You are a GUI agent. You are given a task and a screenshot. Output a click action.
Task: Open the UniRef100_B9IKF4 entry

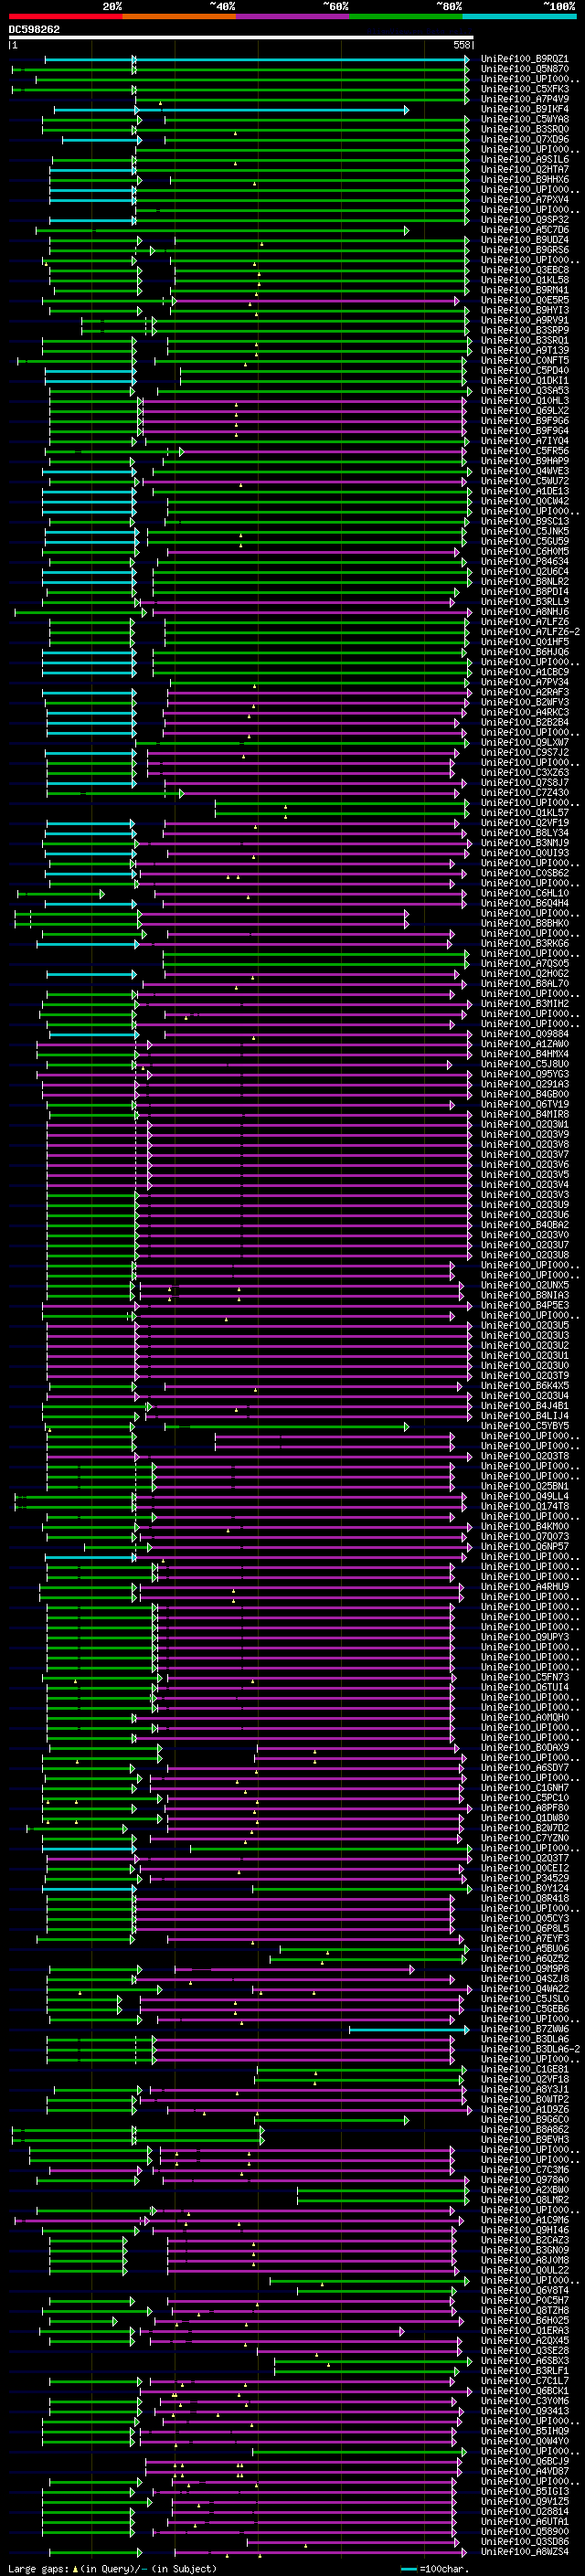[x=525, y=109]
